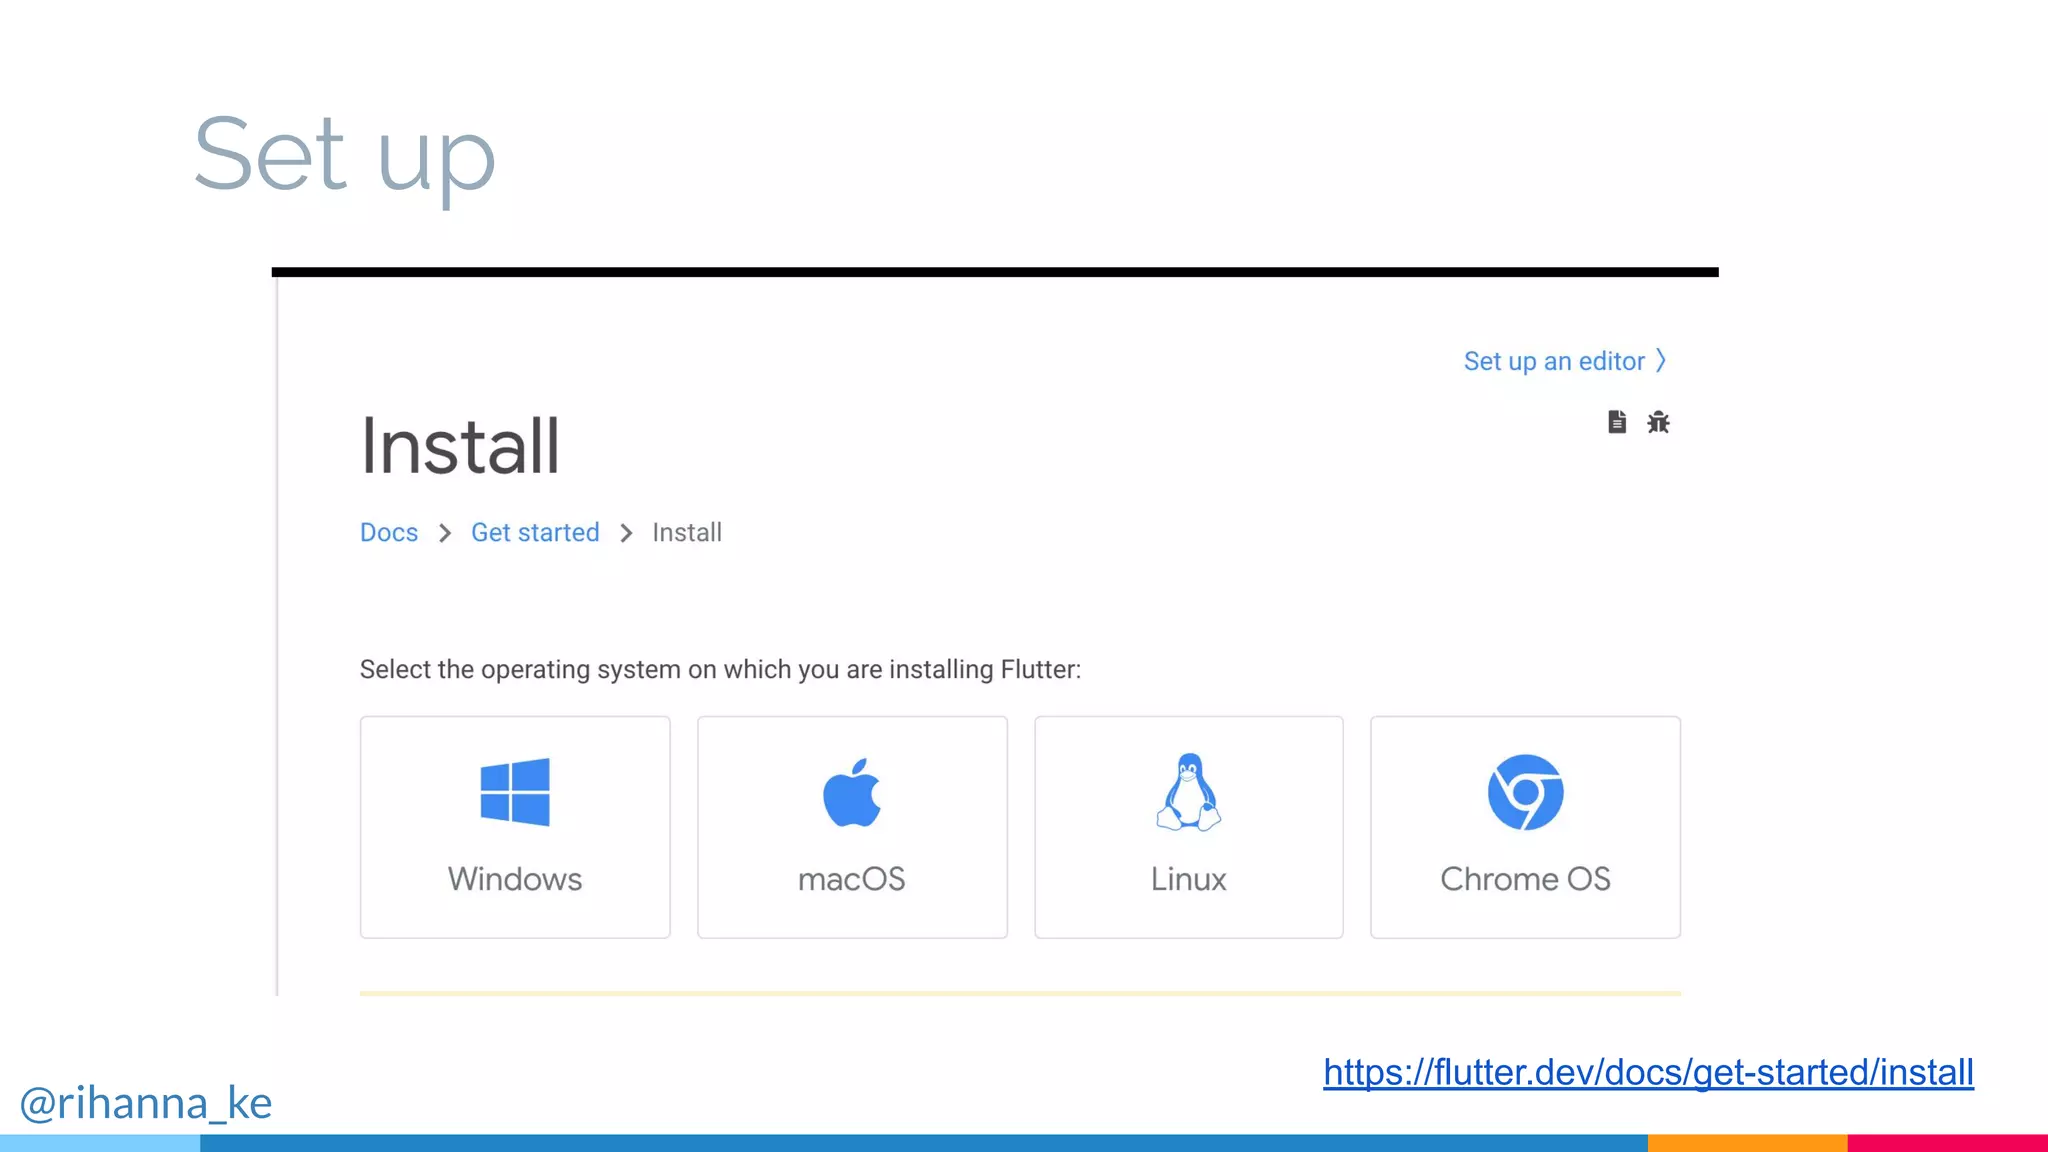This screenshot has height=1152, width=2048.
Task: Click the @rihanna_ke handle
Action: [x=146, y=1103]
